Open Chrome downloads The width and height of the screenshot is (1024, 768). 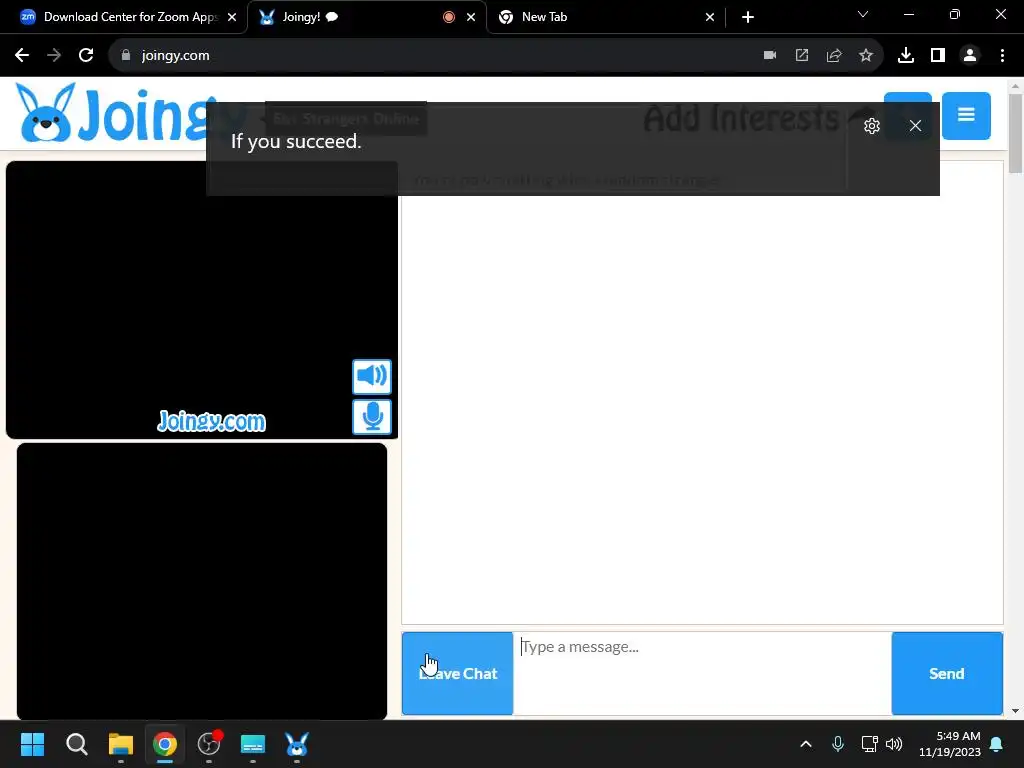tap(906, 56)
